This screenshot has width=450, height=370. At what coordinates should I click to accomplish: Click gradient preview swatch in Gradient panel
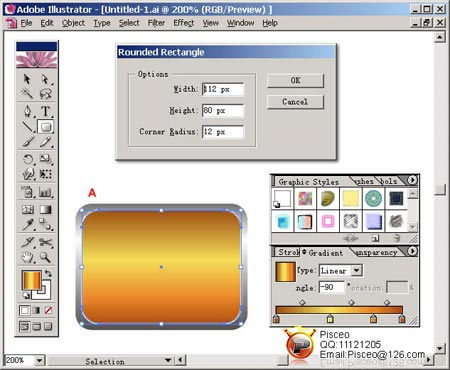[x=285, y=272]
